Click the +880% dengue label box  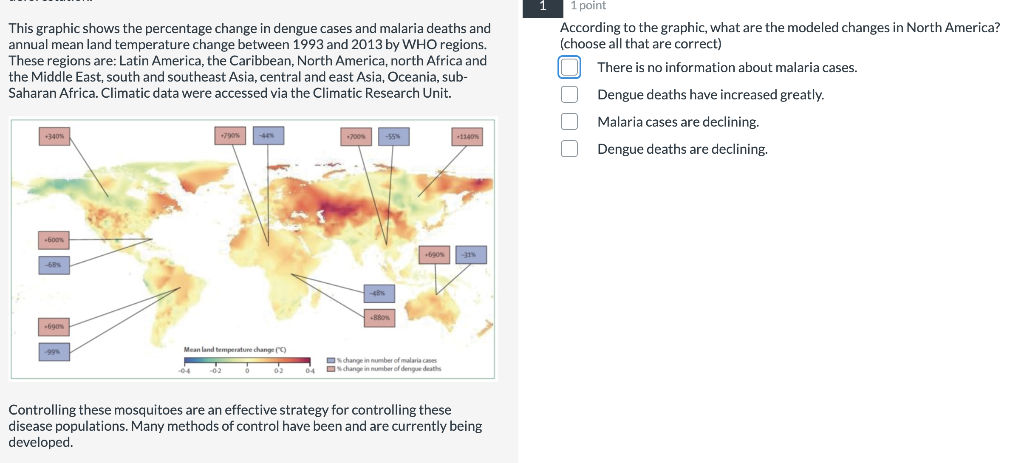click(x=380, y=318)
